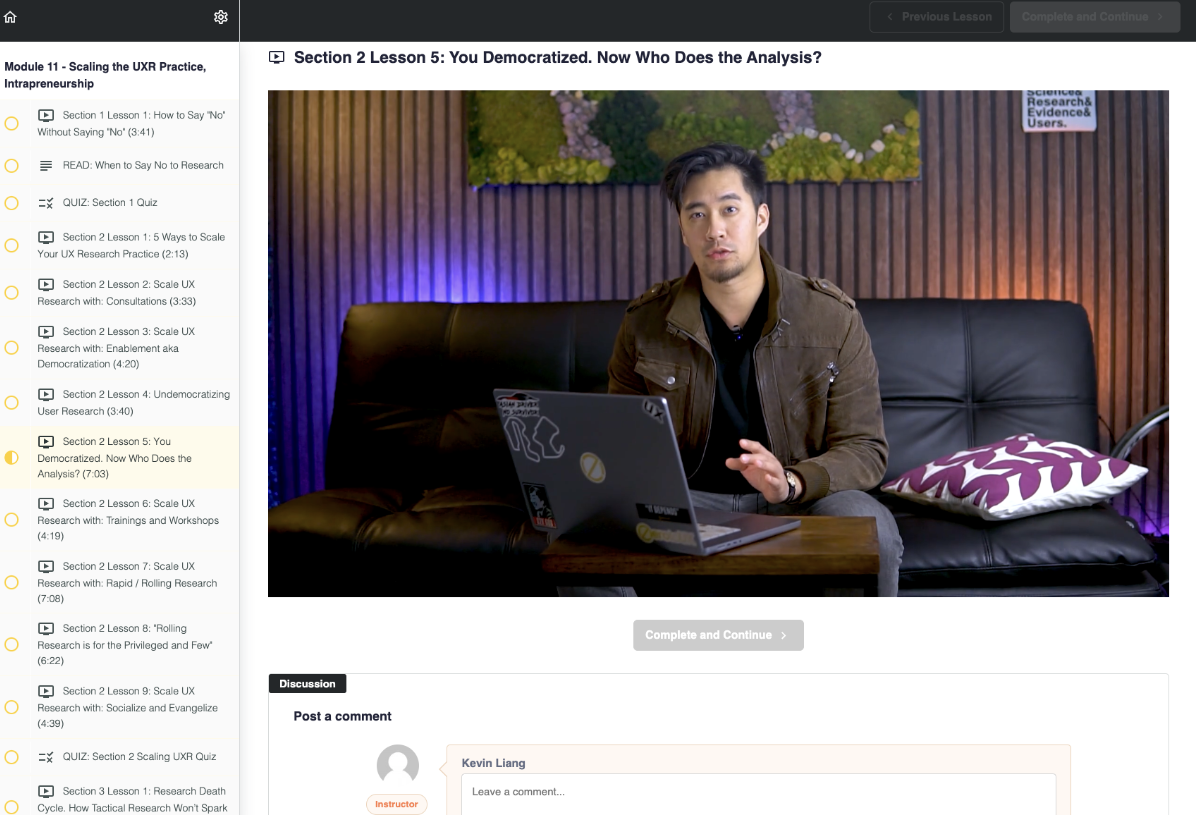Click video icon for Section 2 Lesson 8
This screenshot has width=1196, height=816.
point(46,628)
